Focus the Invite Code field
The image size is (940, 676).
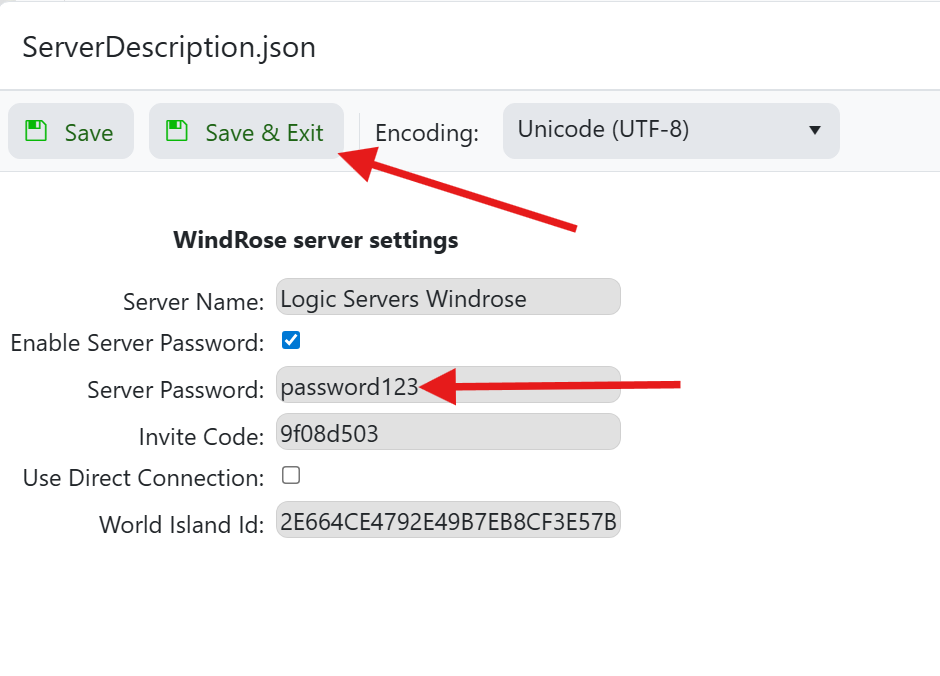click(448, 433)
